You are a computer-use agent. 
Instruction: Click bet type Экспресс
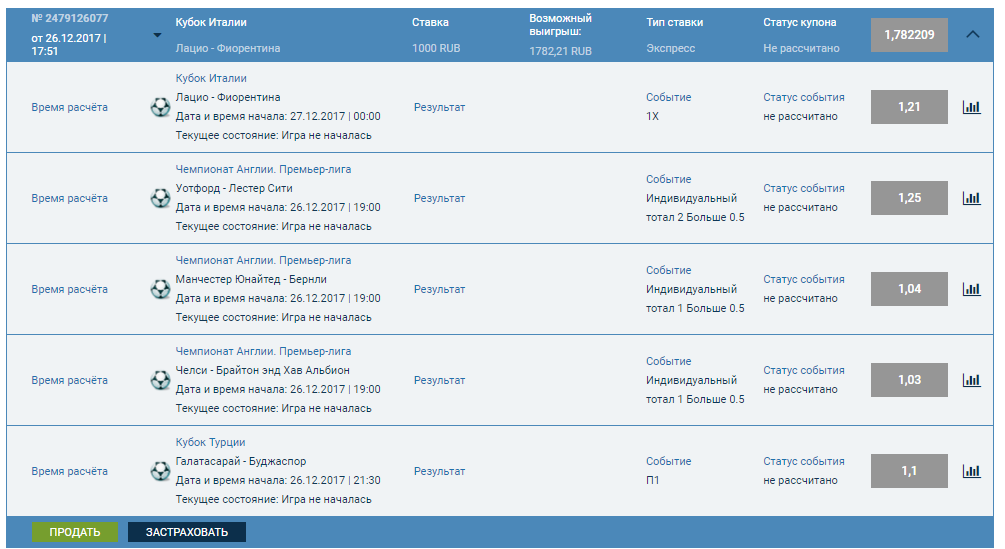pos(670,48)
